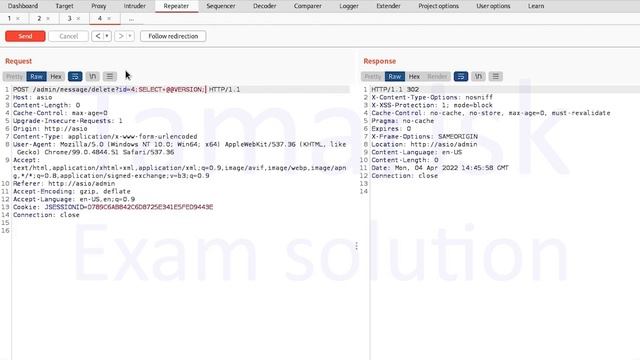640x360 pixels.
Task: Select Hex view in Response panel
Action: pyautogui.click(x=414, y=76)
